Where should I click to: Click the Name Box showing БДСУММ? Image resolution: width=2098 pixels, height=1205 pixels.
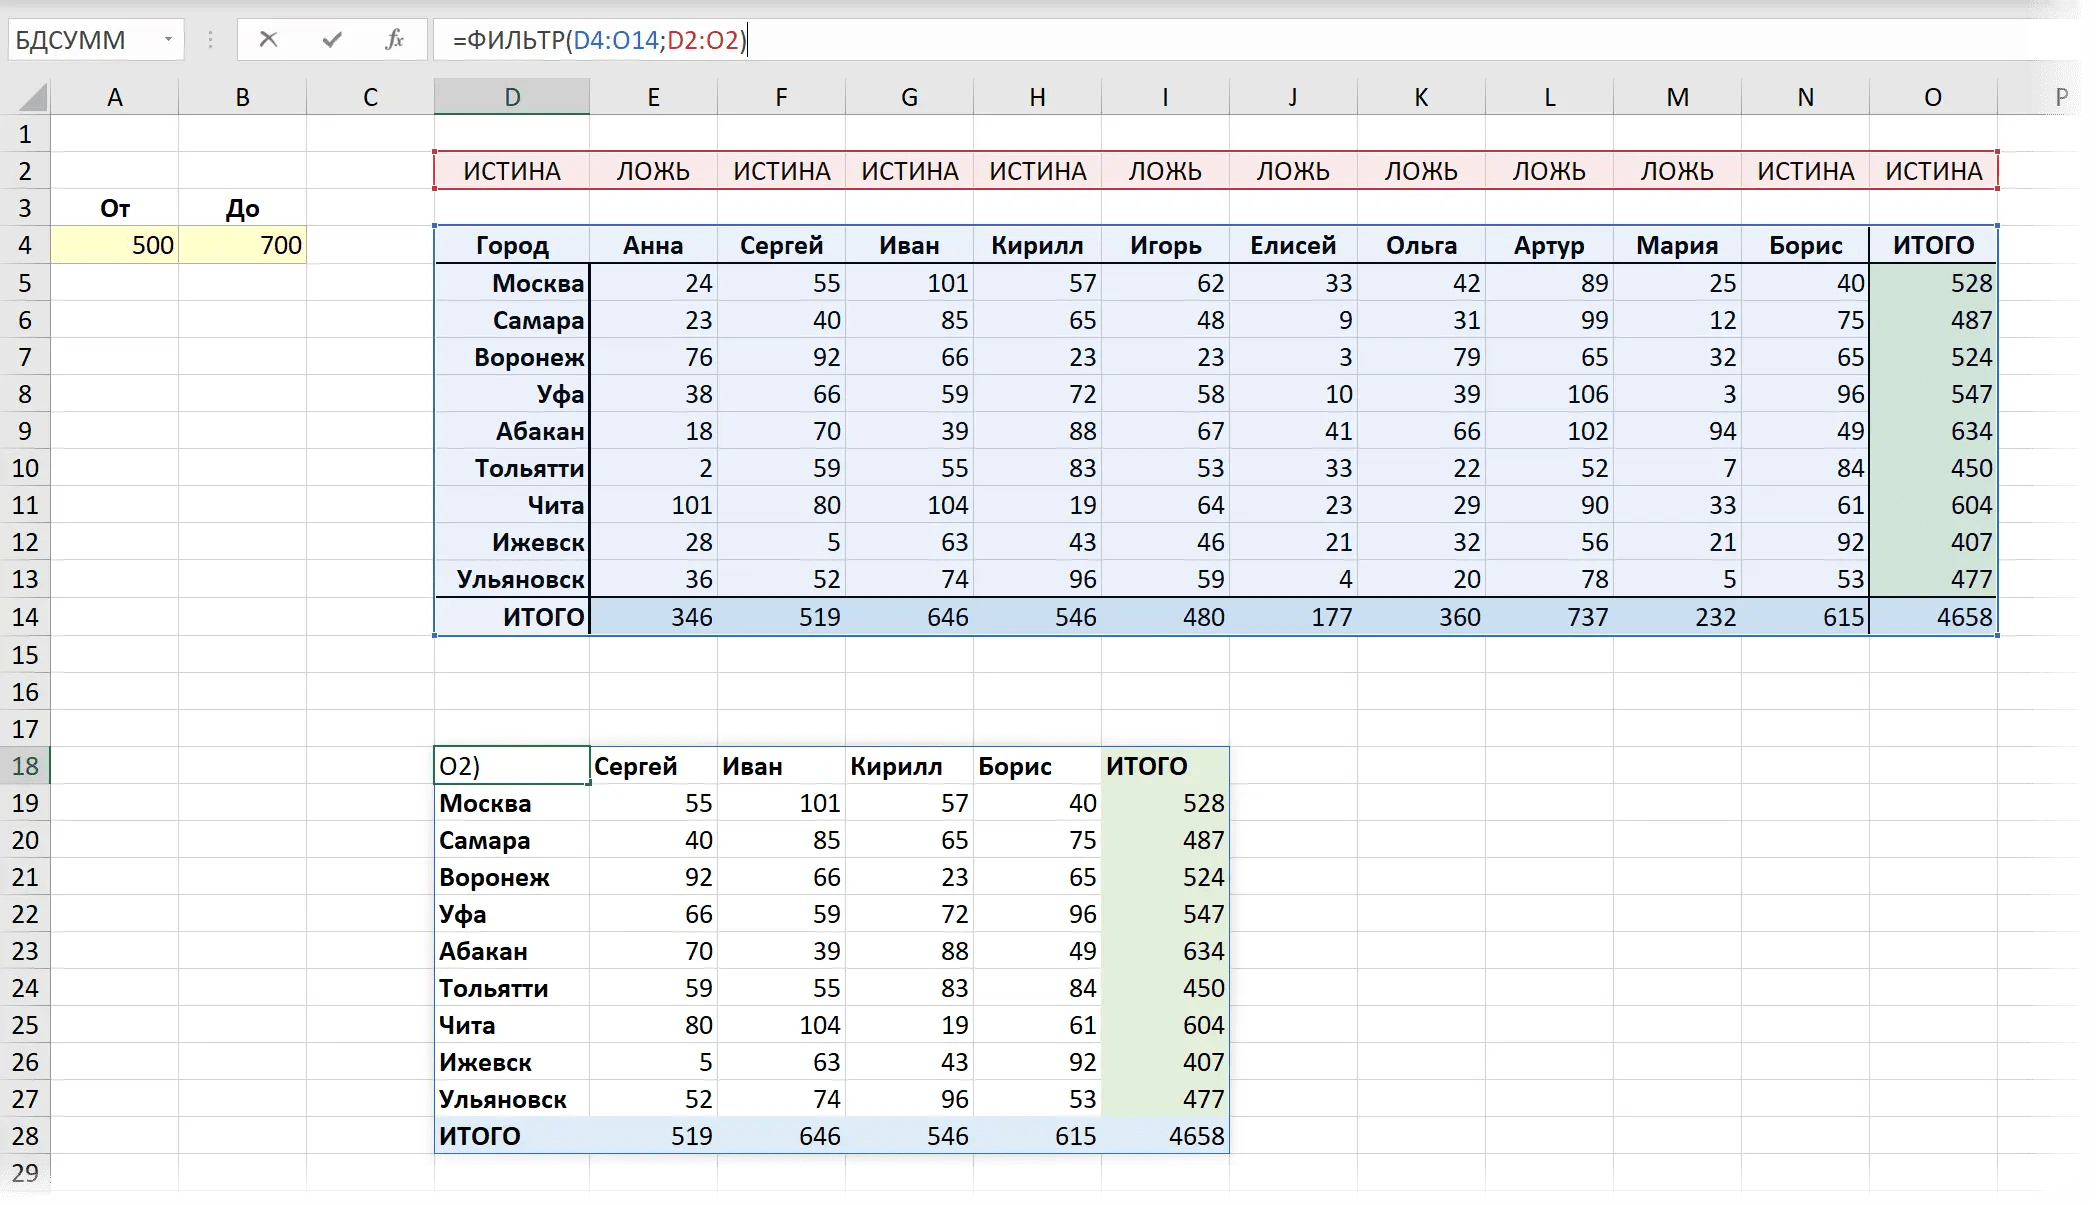(84, 40)
